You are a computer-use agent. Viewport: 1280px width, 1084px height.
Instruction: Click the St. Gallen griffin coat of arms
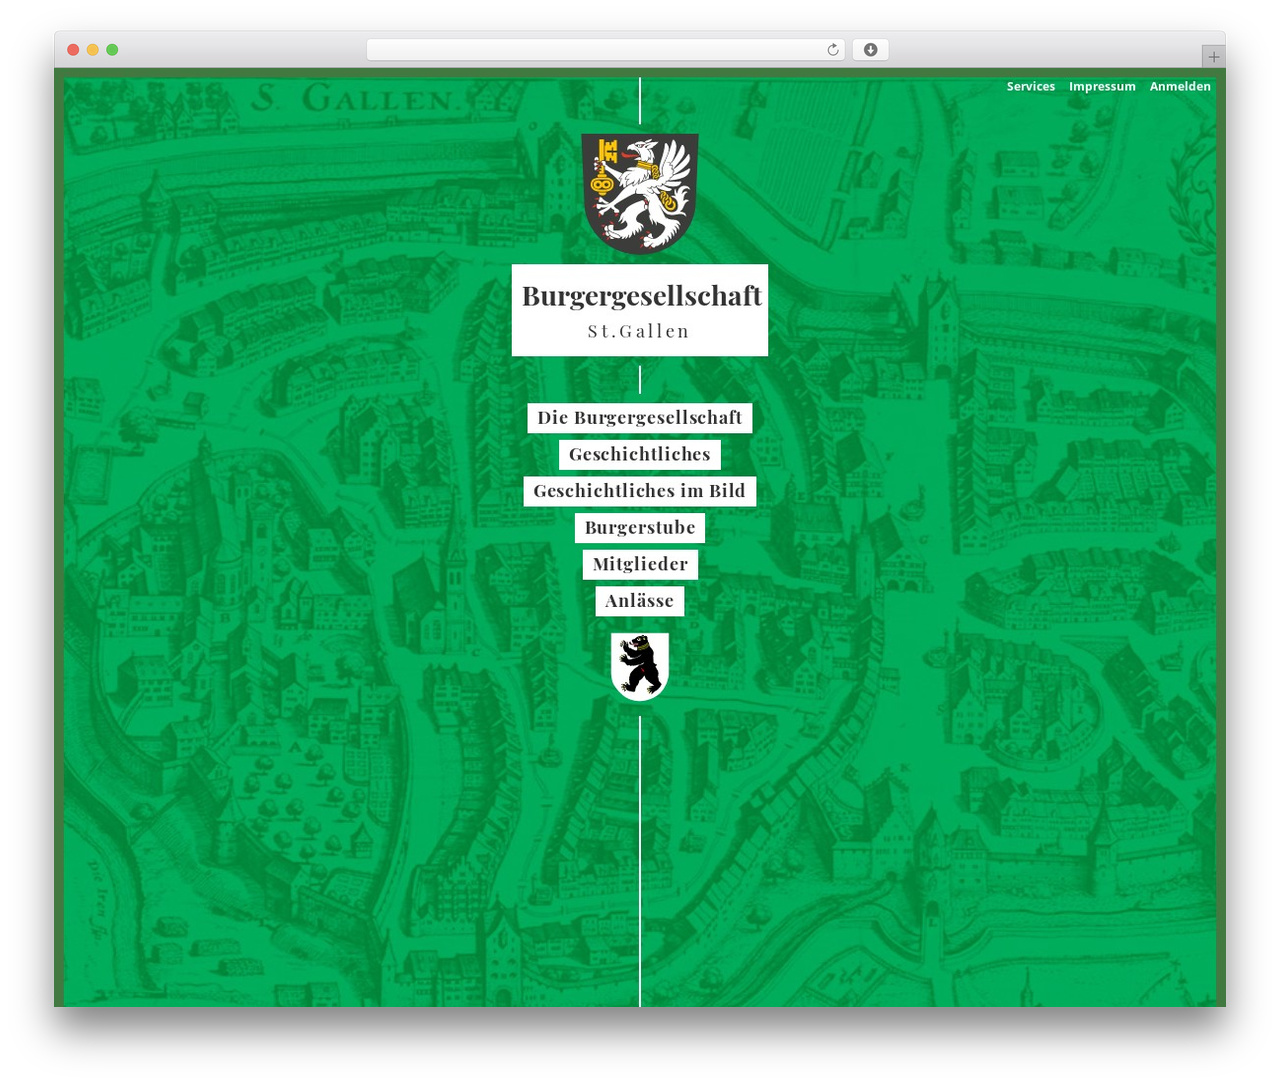click(x=640, y=193)
